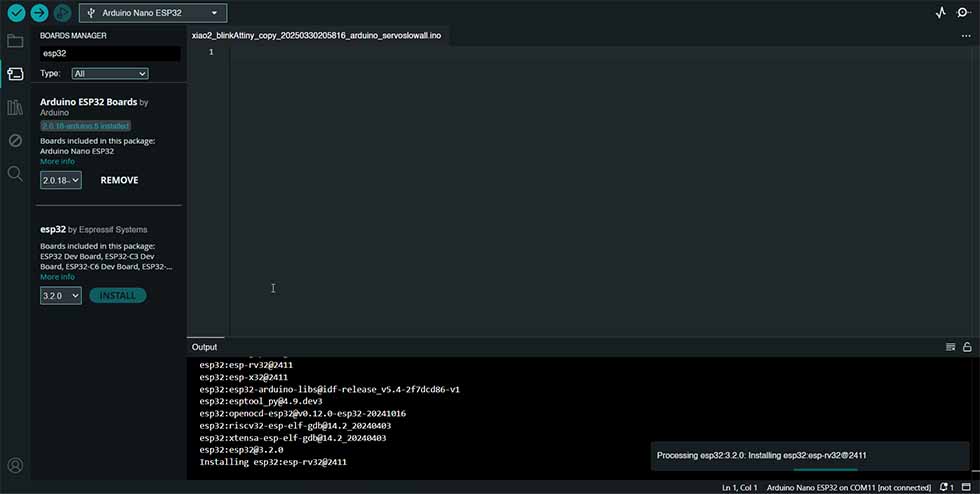Click the INSTALL button for esp32
Image resolution: width=980 pixels, height=494 pixels.
[x=118, y=295]
